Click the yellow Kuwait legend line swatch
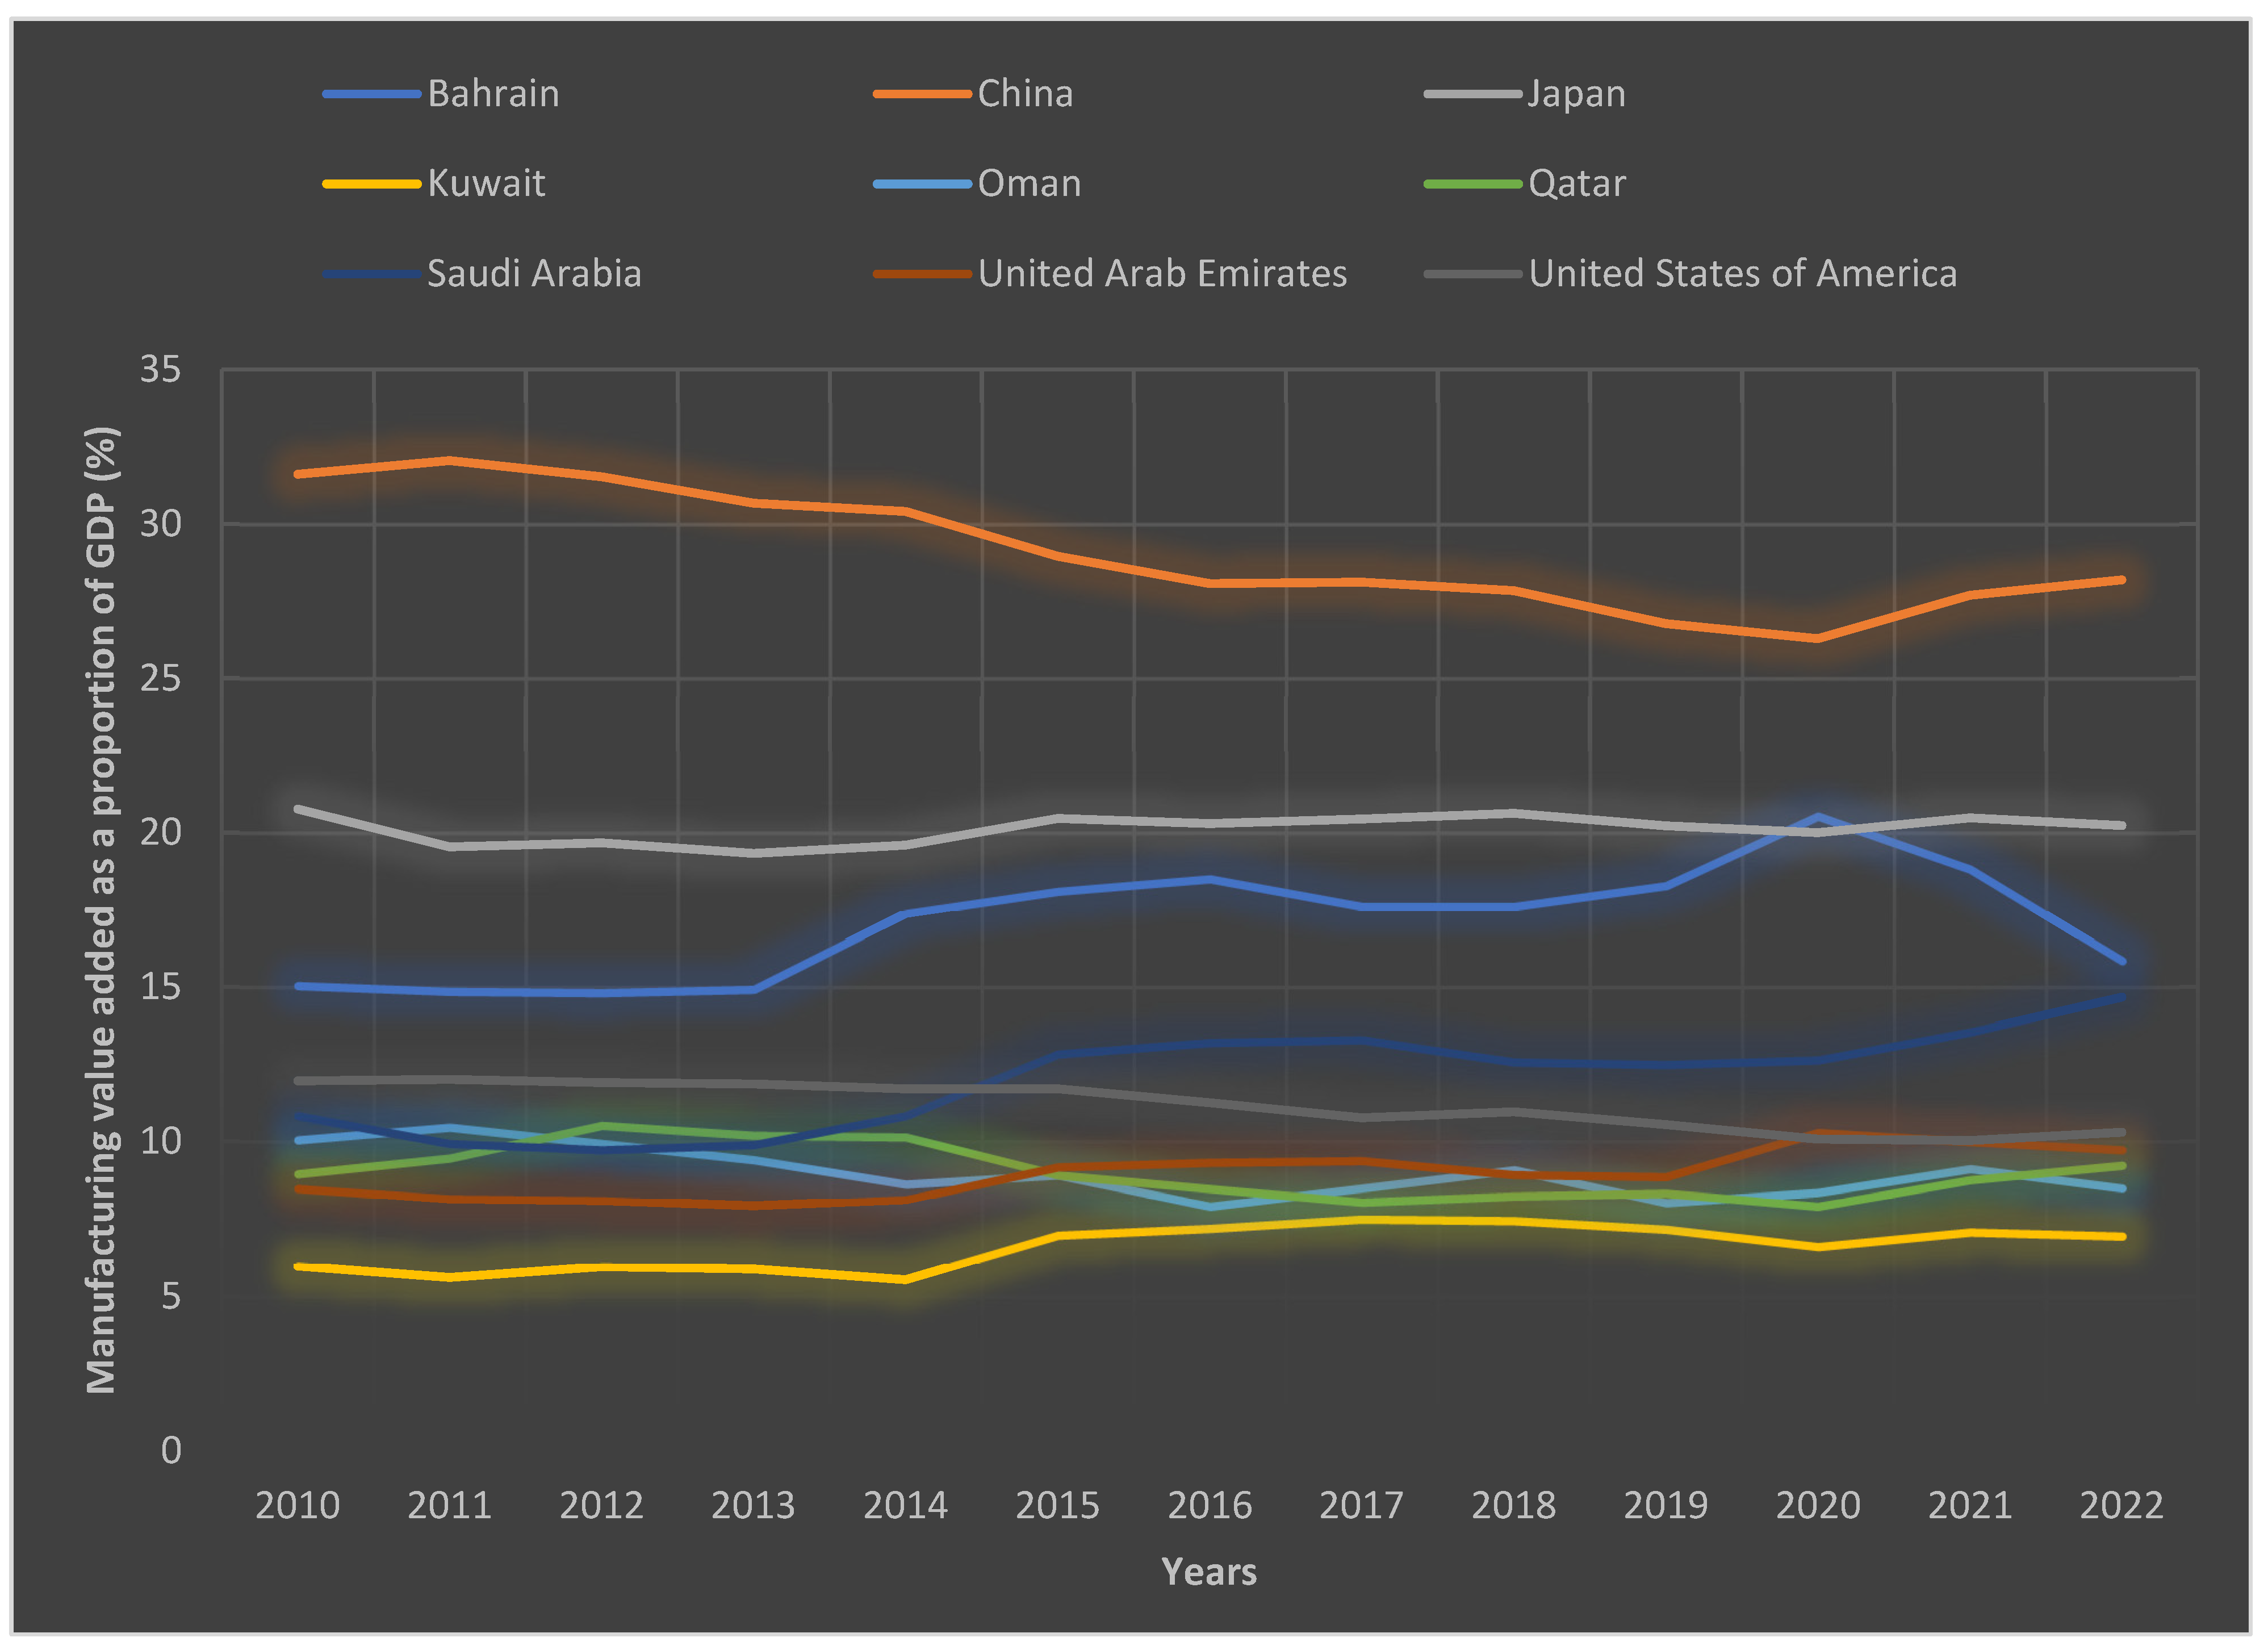 tap(371, 184)
